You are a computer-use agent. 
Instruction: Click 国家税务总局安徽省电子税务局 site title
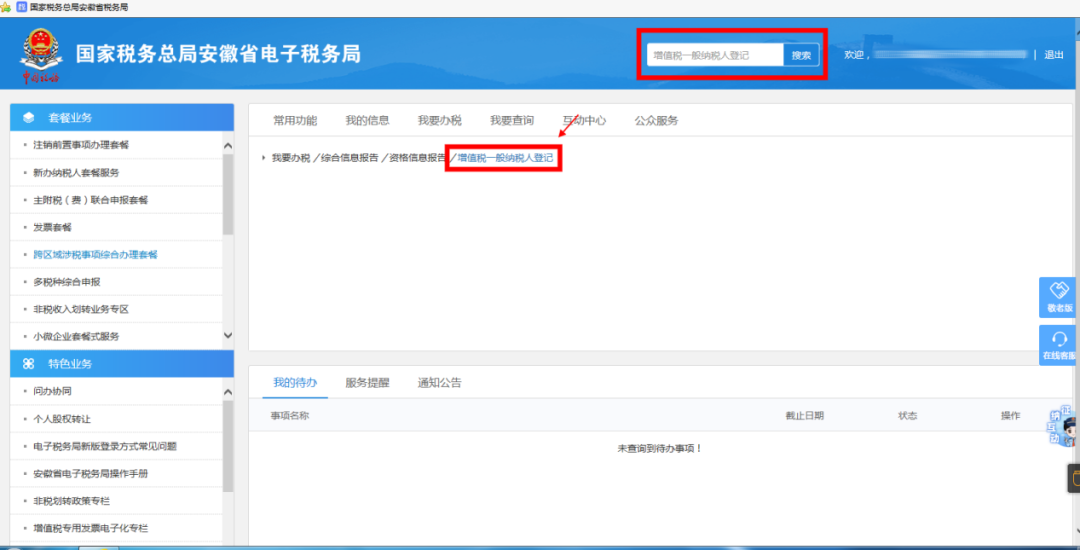(x=218, y=54)
